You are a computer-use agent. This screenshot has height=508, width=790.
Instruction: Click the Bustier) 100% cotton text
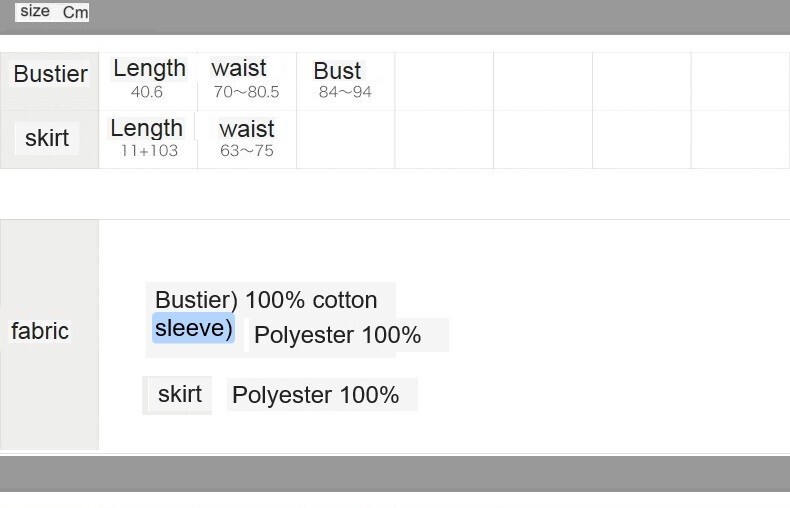click(266, 300)
